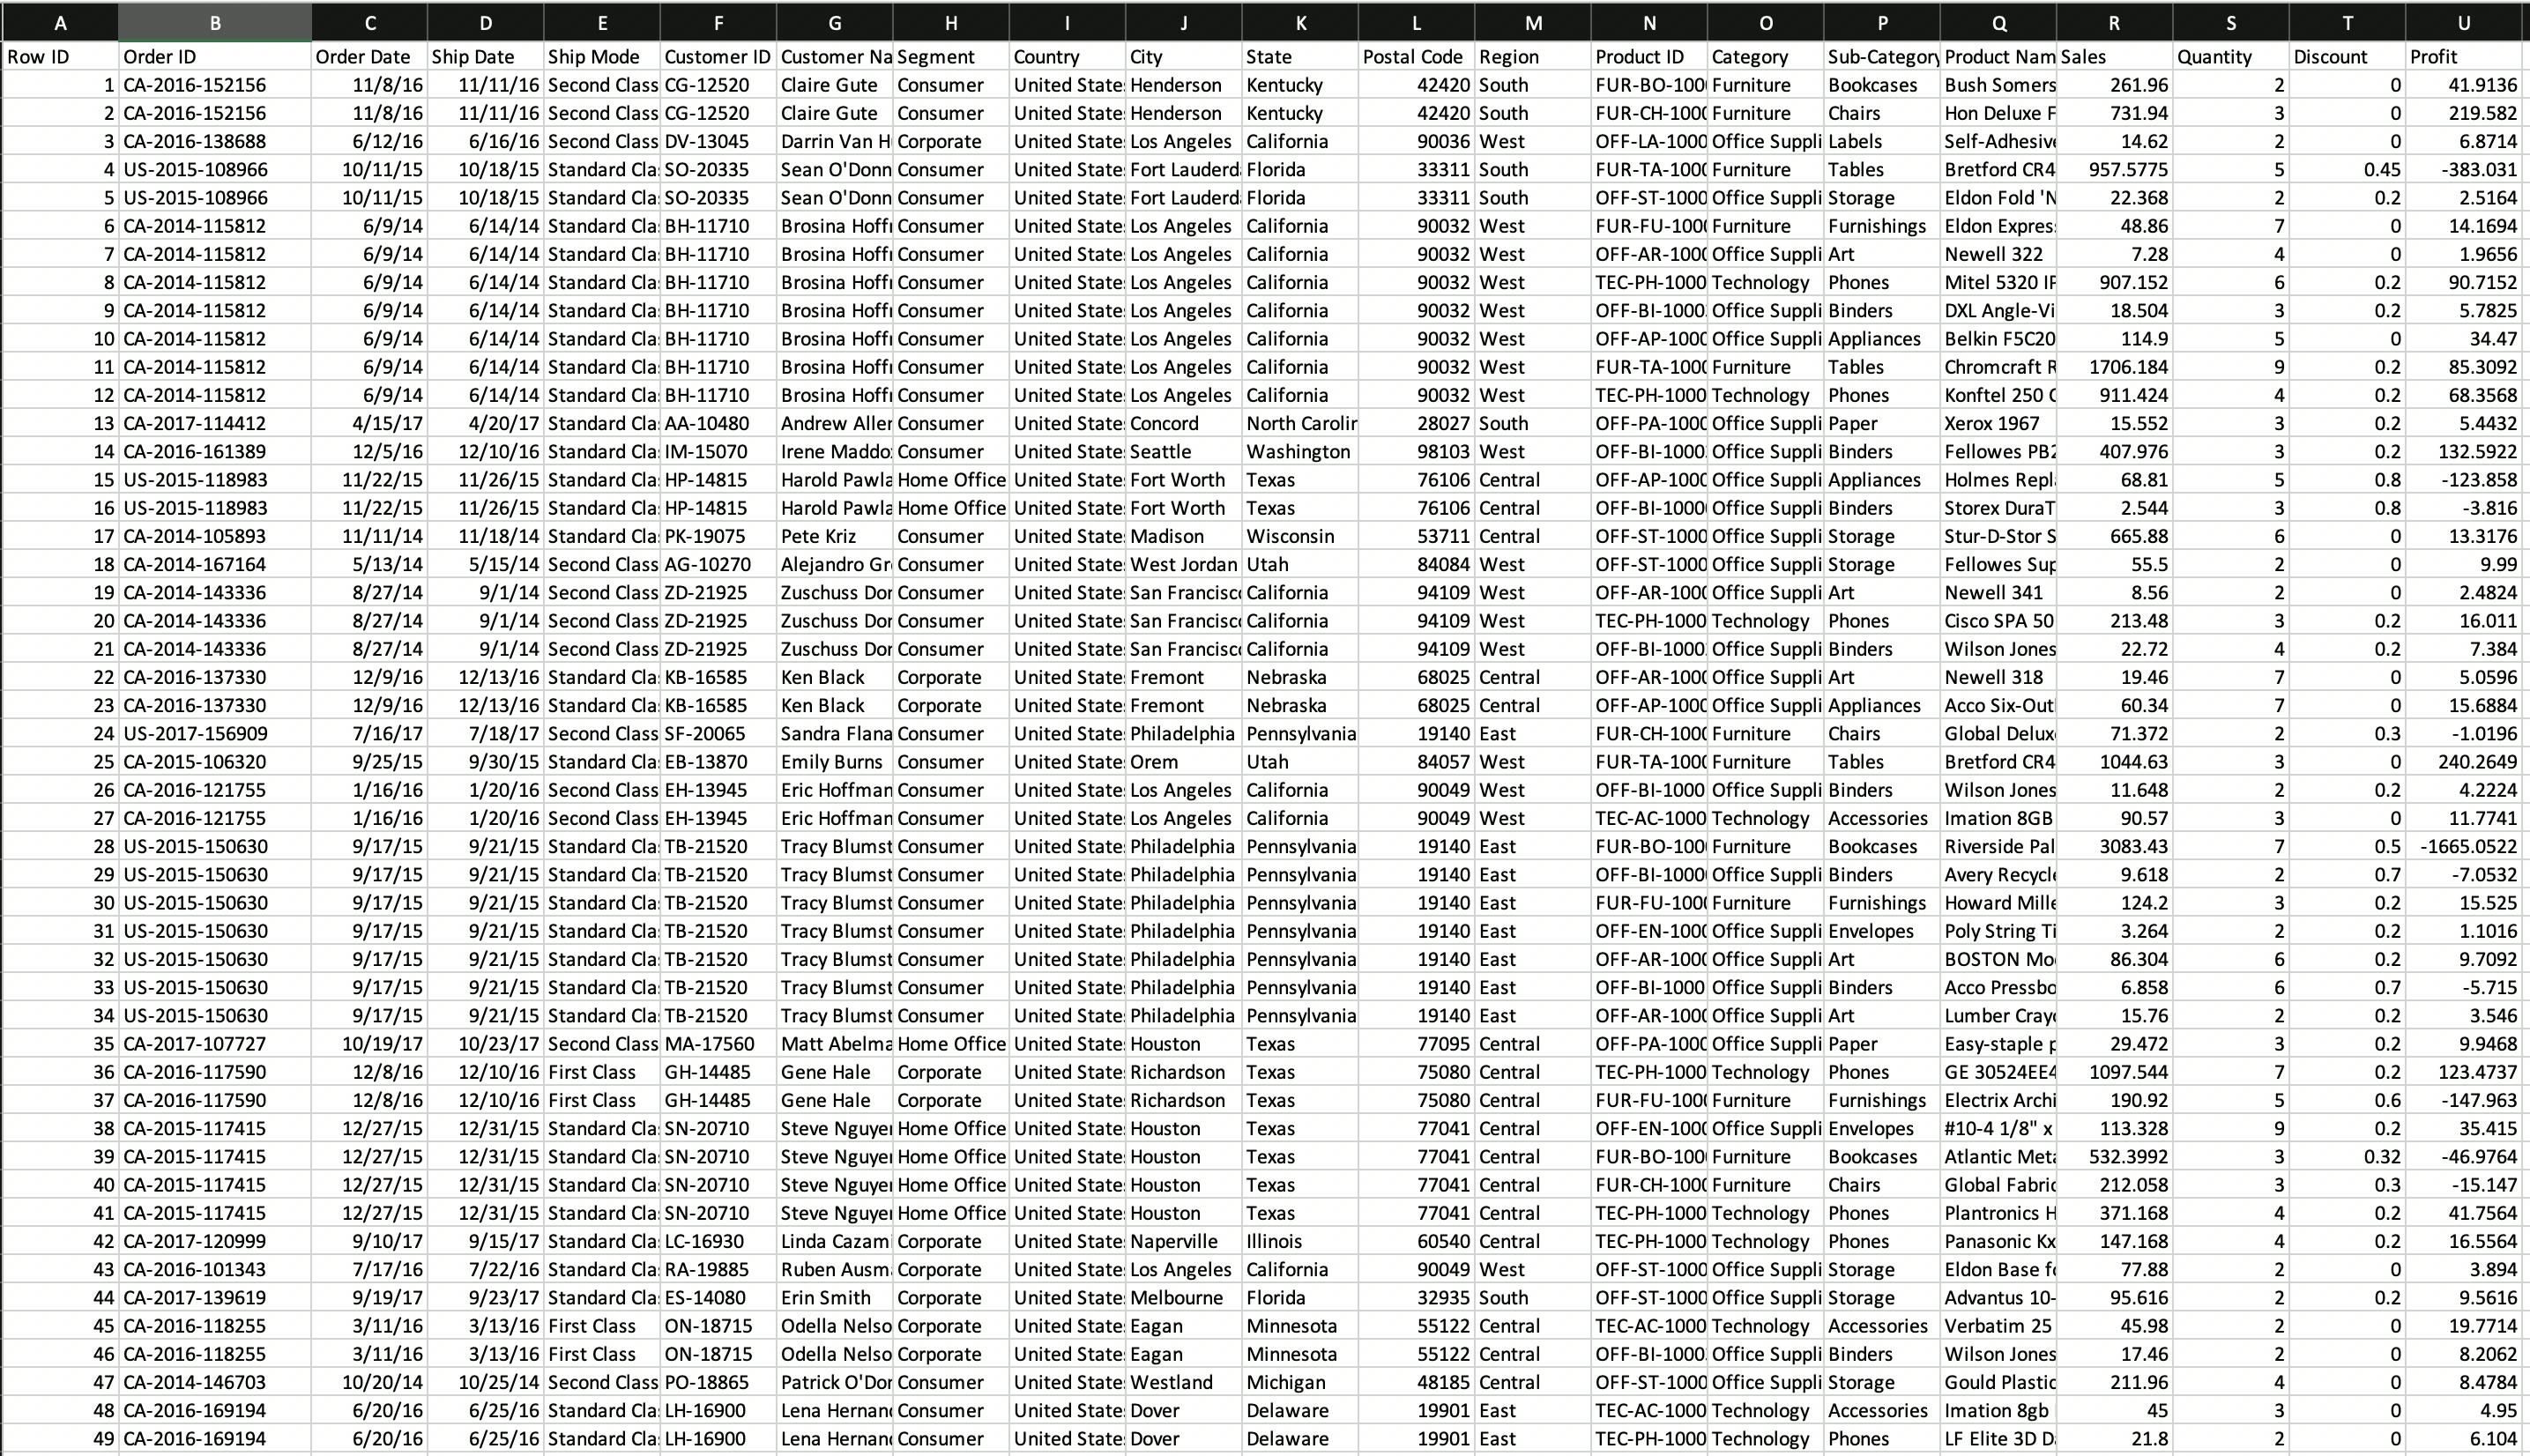Select profit value 6.104
2530x1456 pixels.
(x=2464, y=1439)
